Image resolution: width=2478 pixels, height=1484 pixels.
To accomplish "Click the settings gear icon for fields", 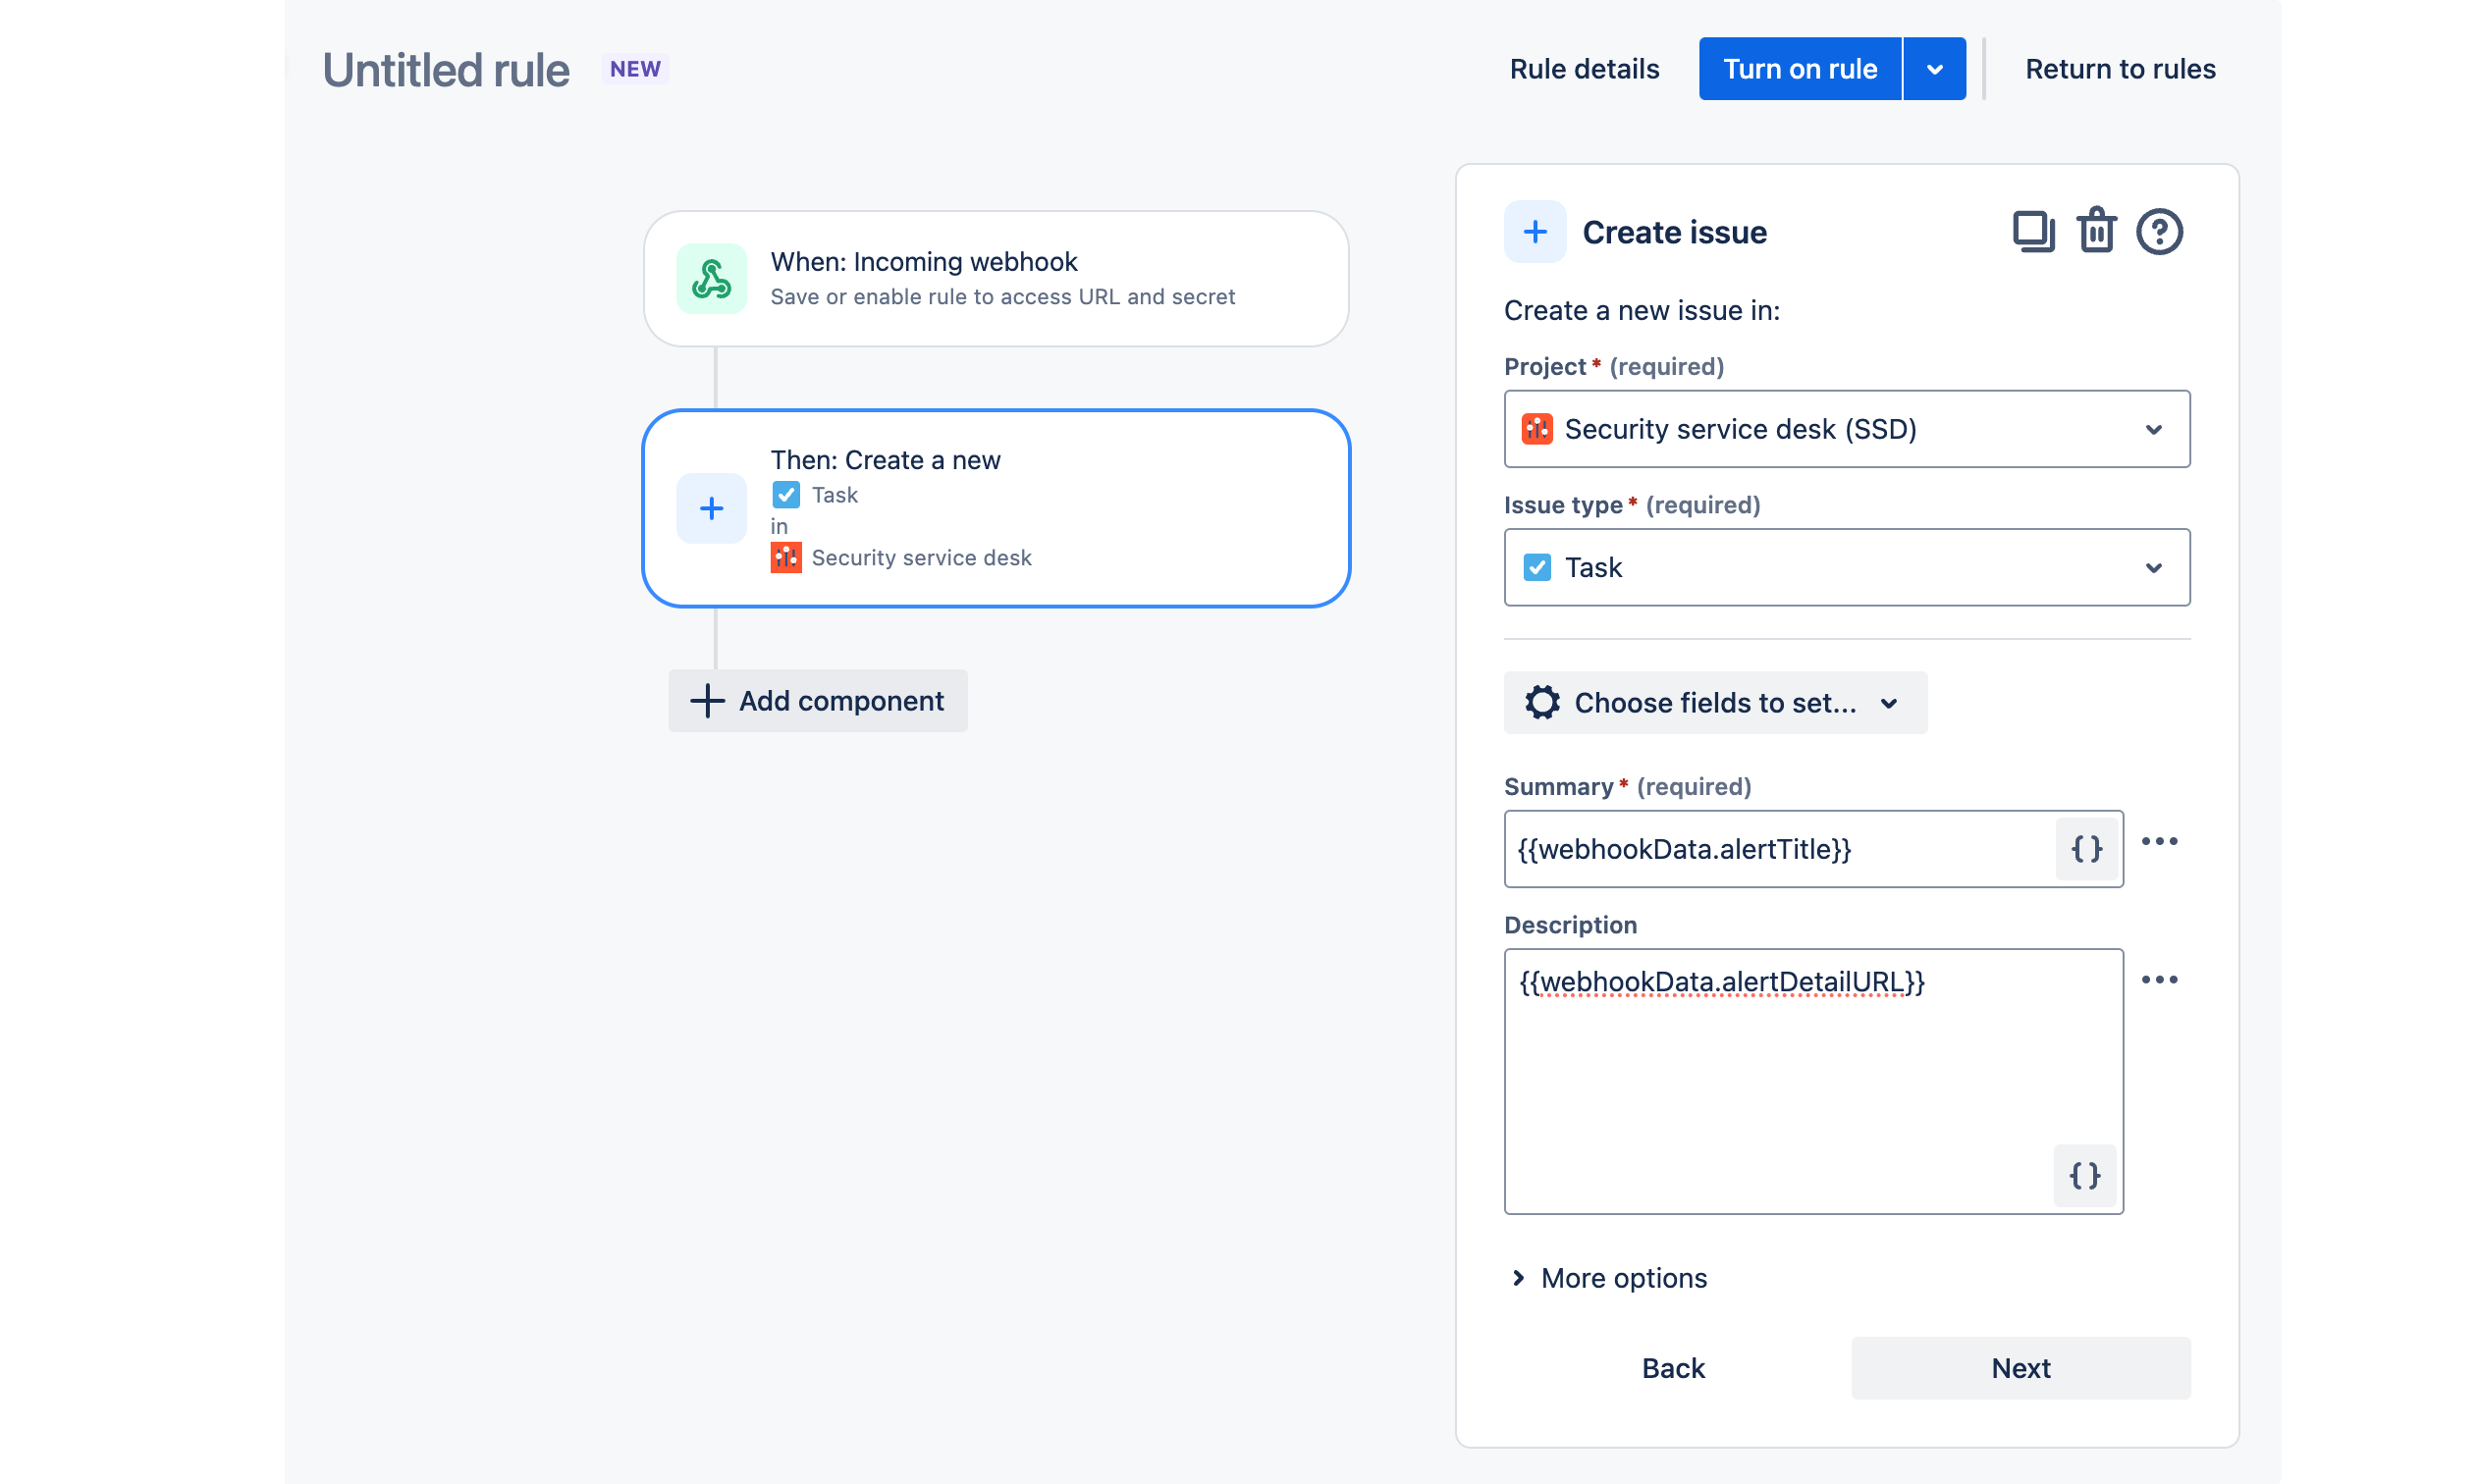I will 1540,702.
